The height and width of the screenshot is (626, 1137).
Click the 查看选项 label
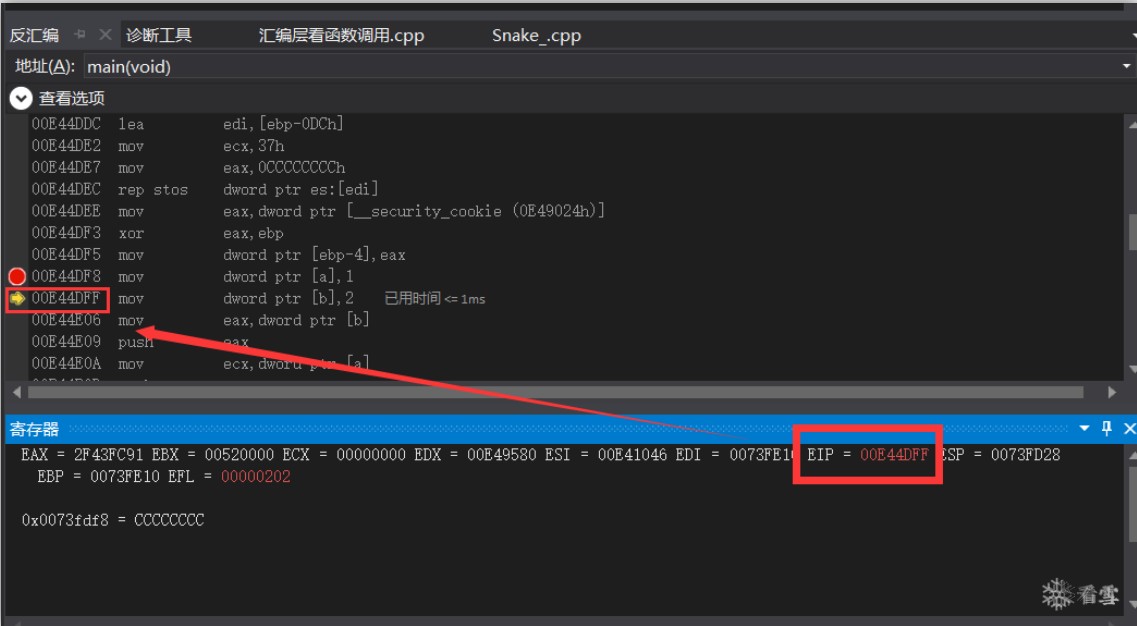tap(72, 98)
